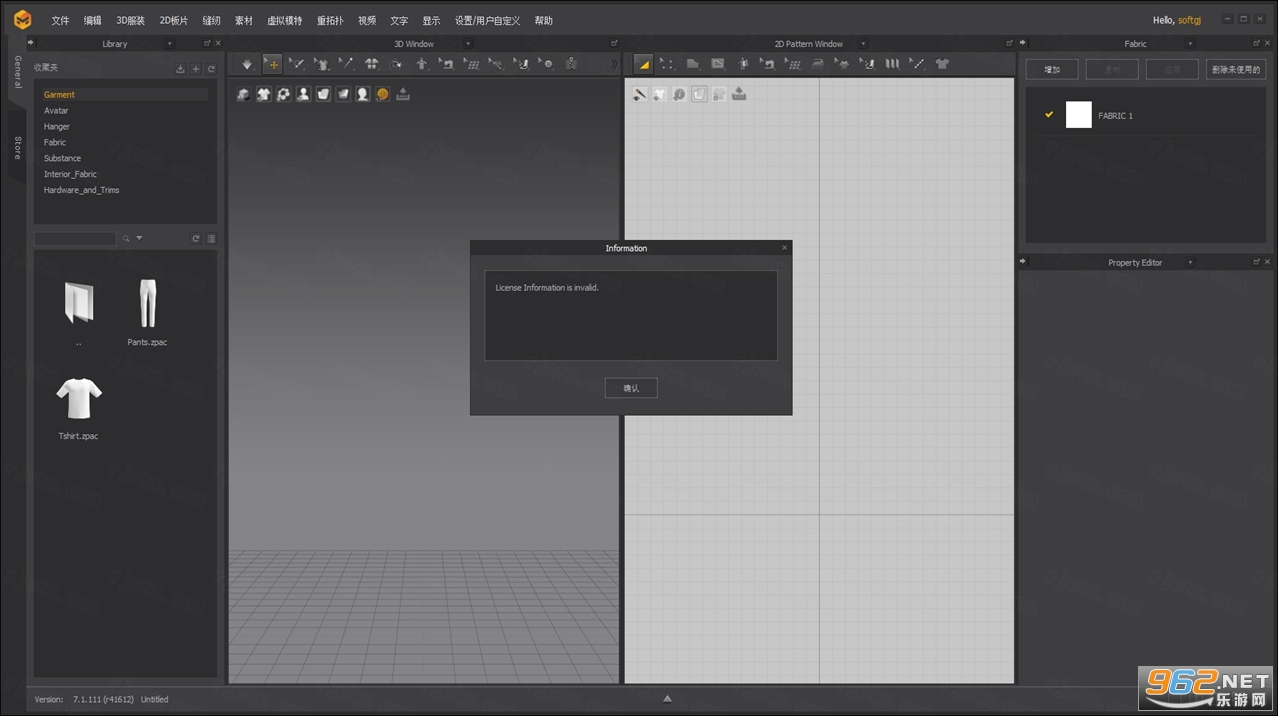Click the orange application logo icon

click(22, 20)
